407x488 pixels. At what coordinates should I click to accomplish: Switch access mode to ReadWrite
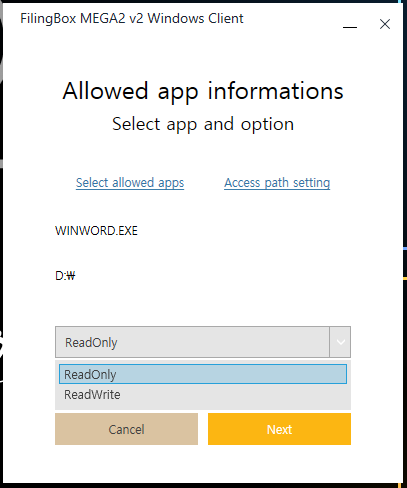coord(203,395)
